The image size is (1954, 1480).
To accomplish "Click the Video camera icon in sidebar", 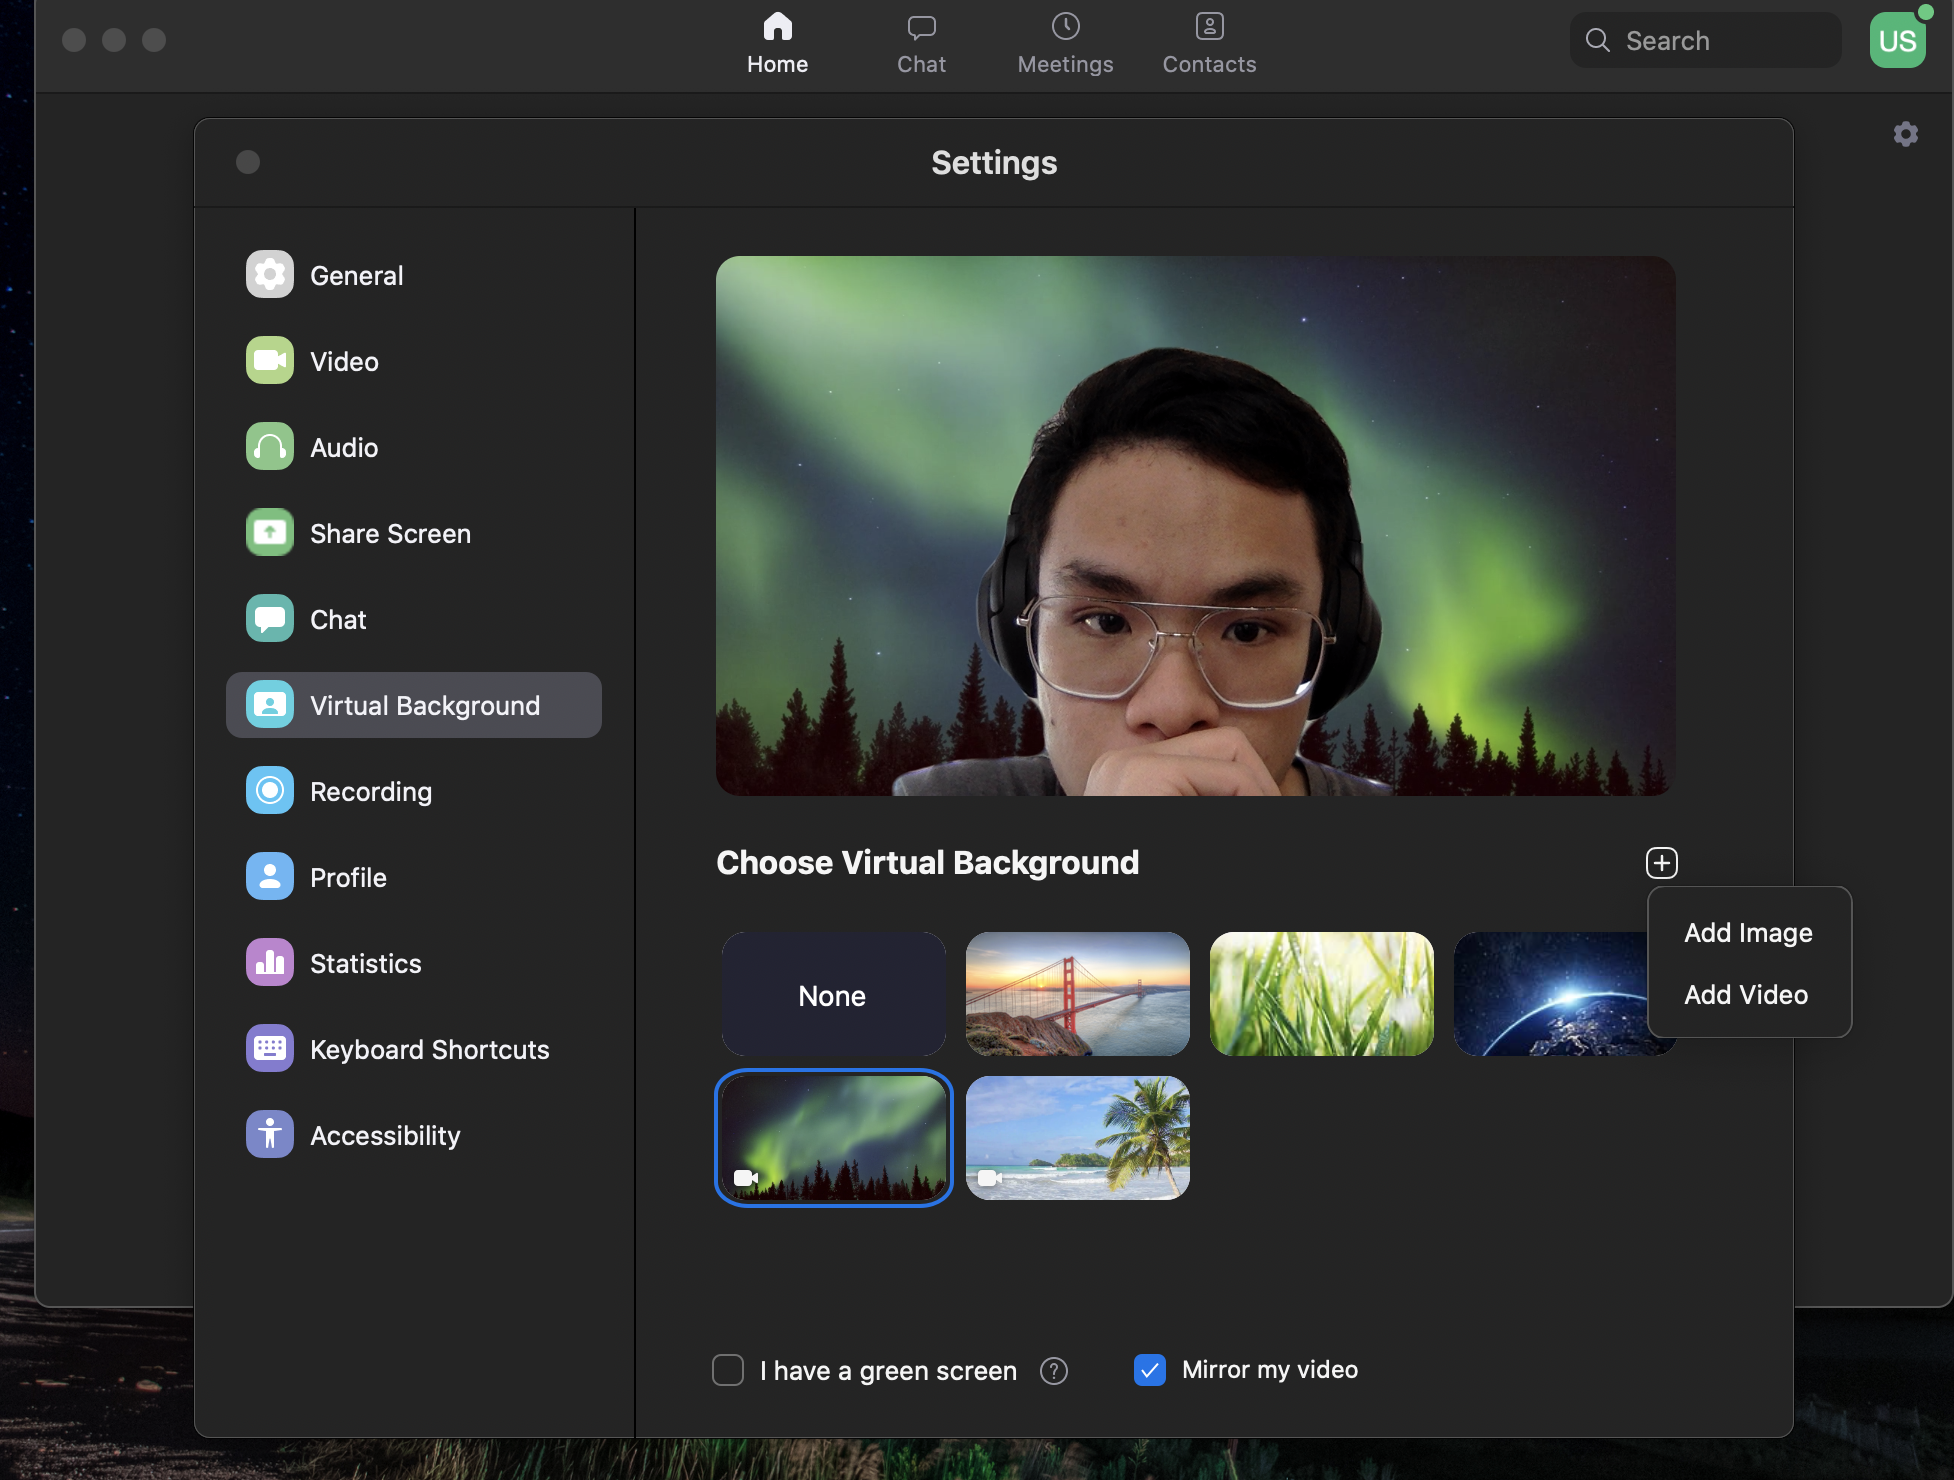I will (270, 361).
